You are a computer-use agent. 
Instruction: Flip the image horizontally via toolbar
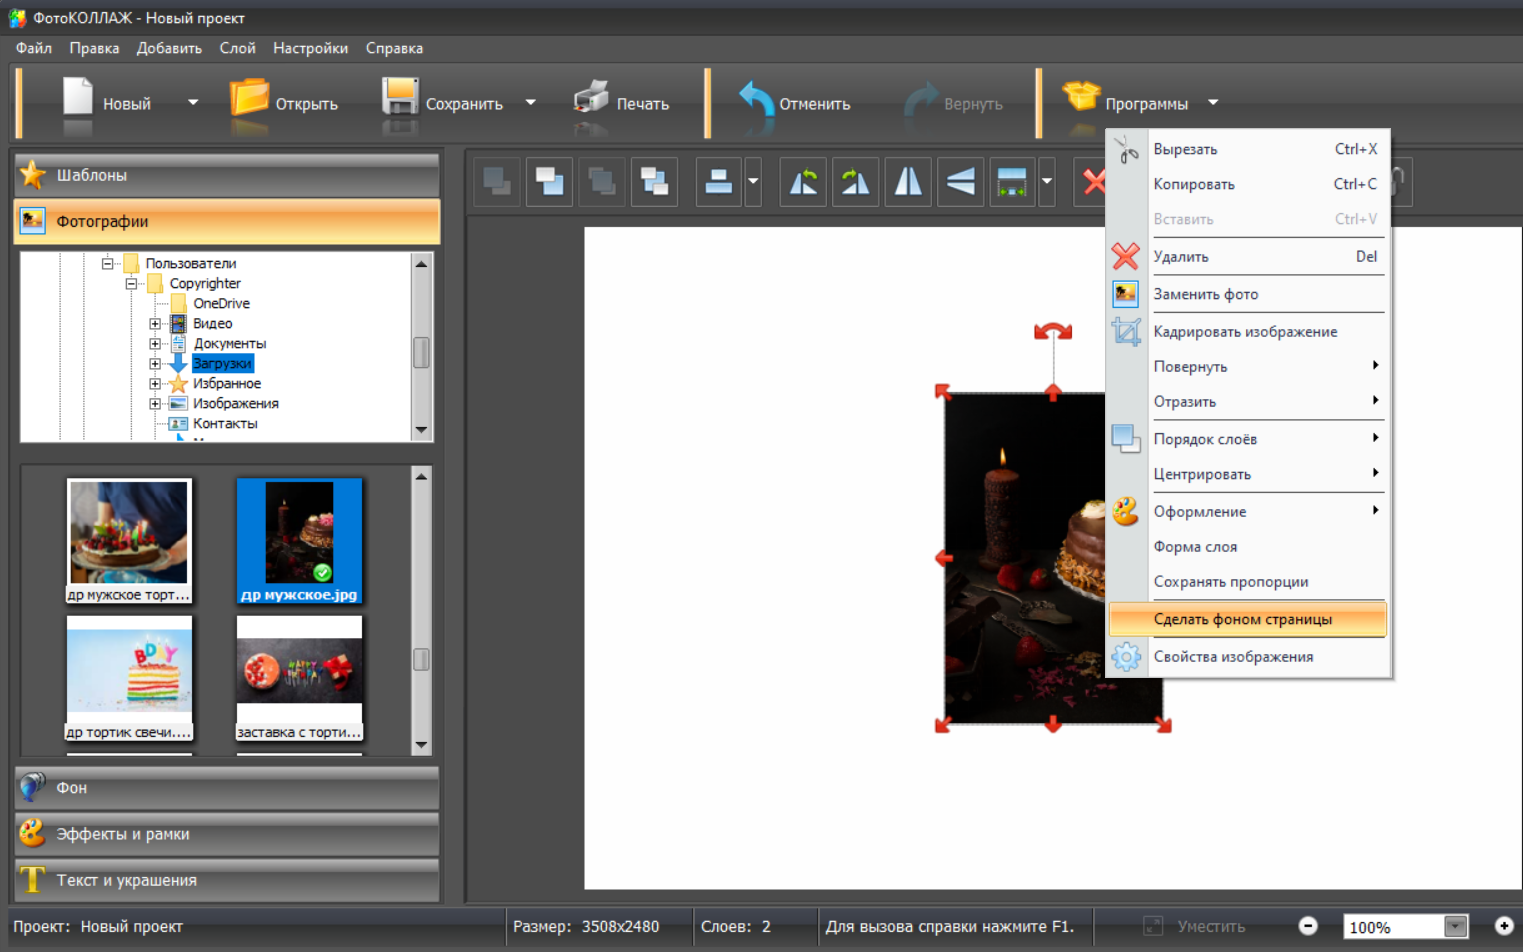(908, 182)
